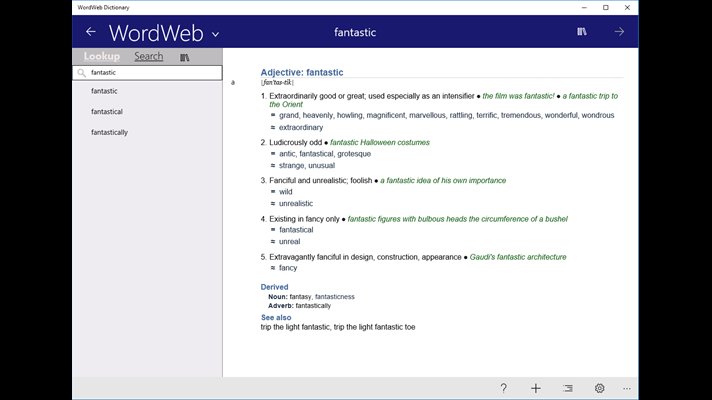
Task: Open the bookshelf tab in sidebar
Action: point(184,57)
